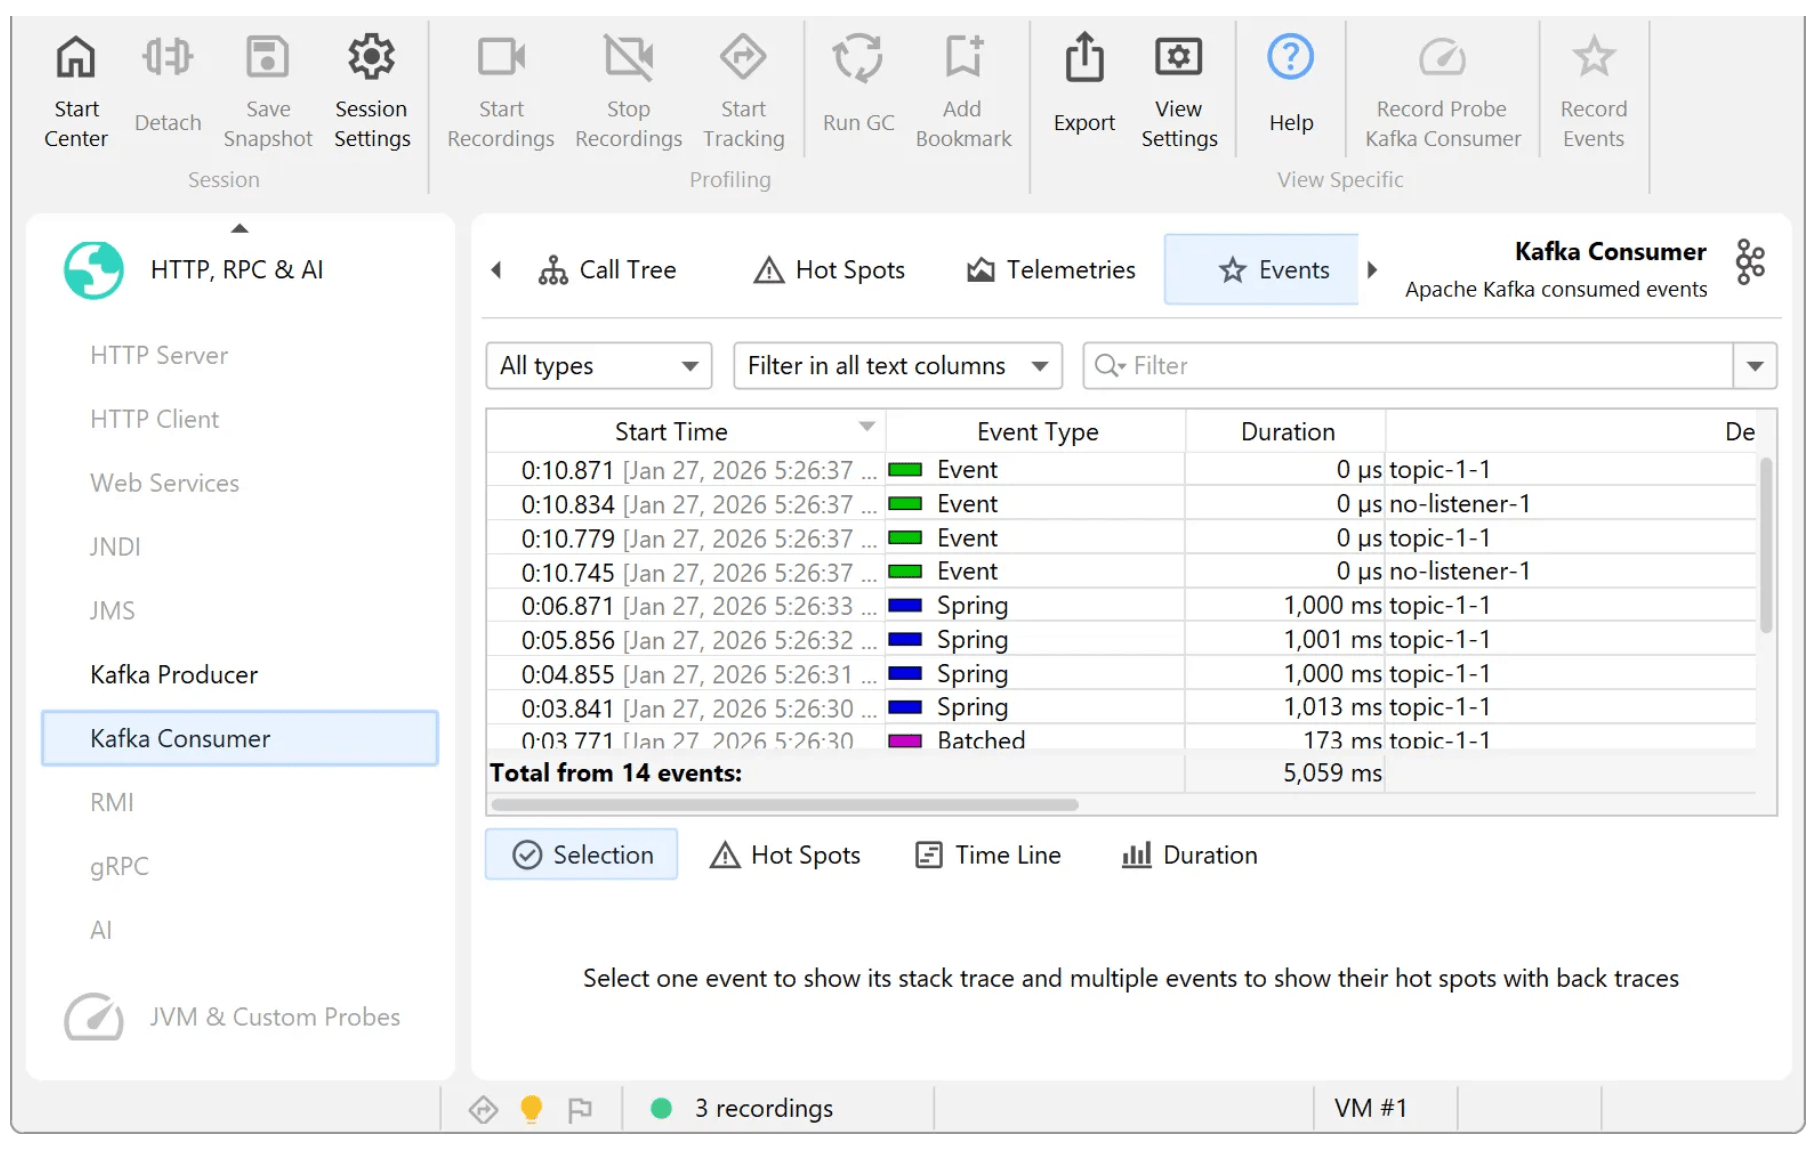Open filter options magnifier dropdown
The height and width of the screenshot is (1152, 1818).
pyautogui.click(x=1110, y=366)
